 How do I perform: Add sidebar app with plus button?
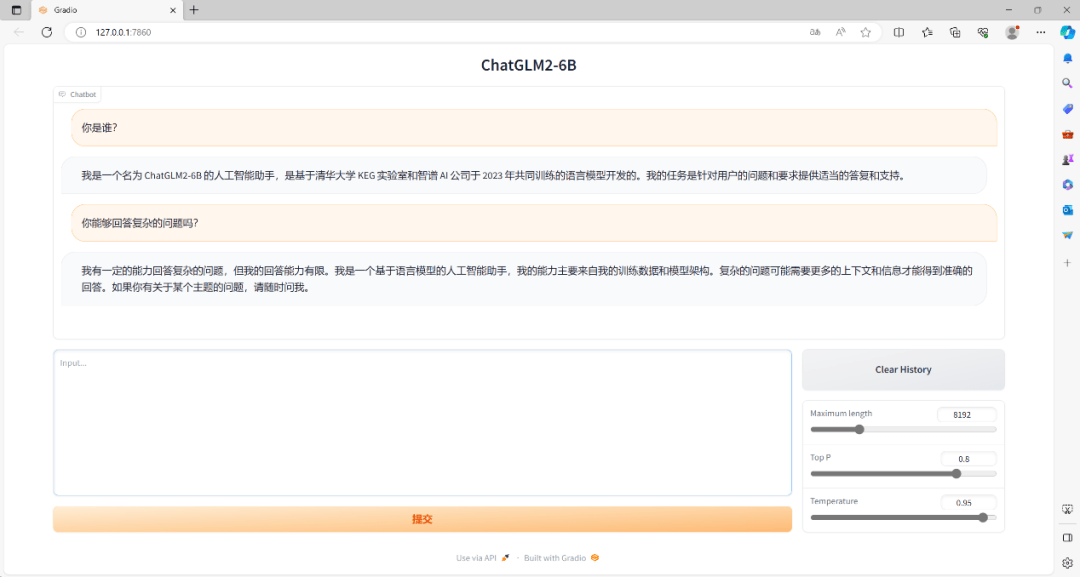(1067, 262)
